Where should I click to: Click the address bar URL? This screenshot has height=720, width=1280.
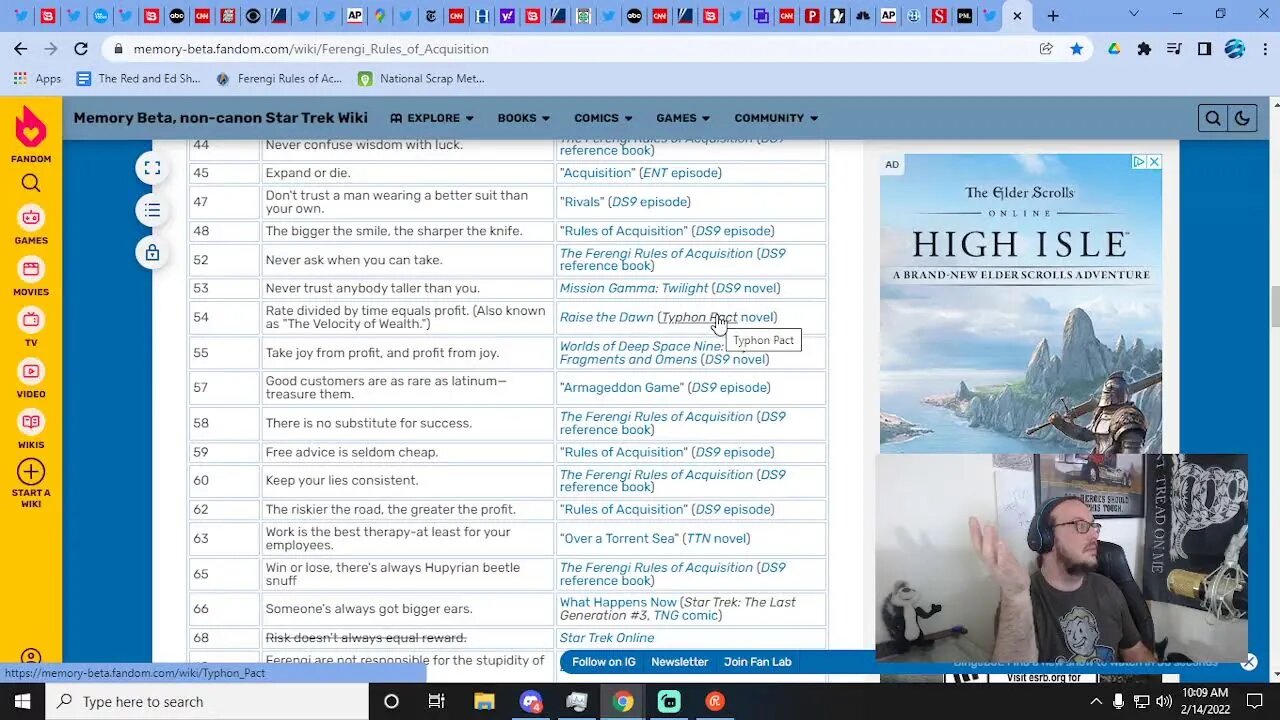(311, 49)
